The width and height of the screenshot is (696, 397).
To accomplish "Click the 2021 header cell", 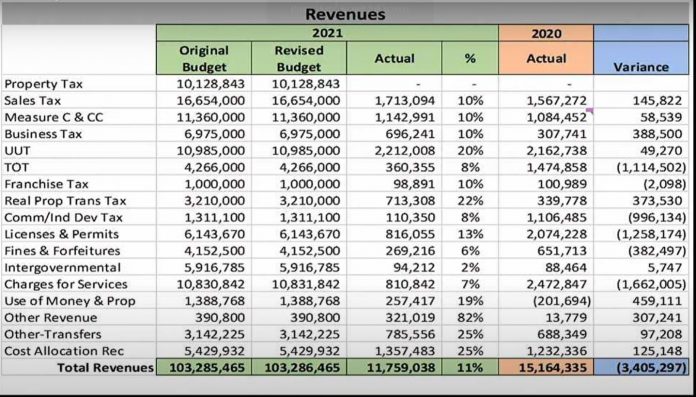I will pyautogui.click(x=327, y=33).
